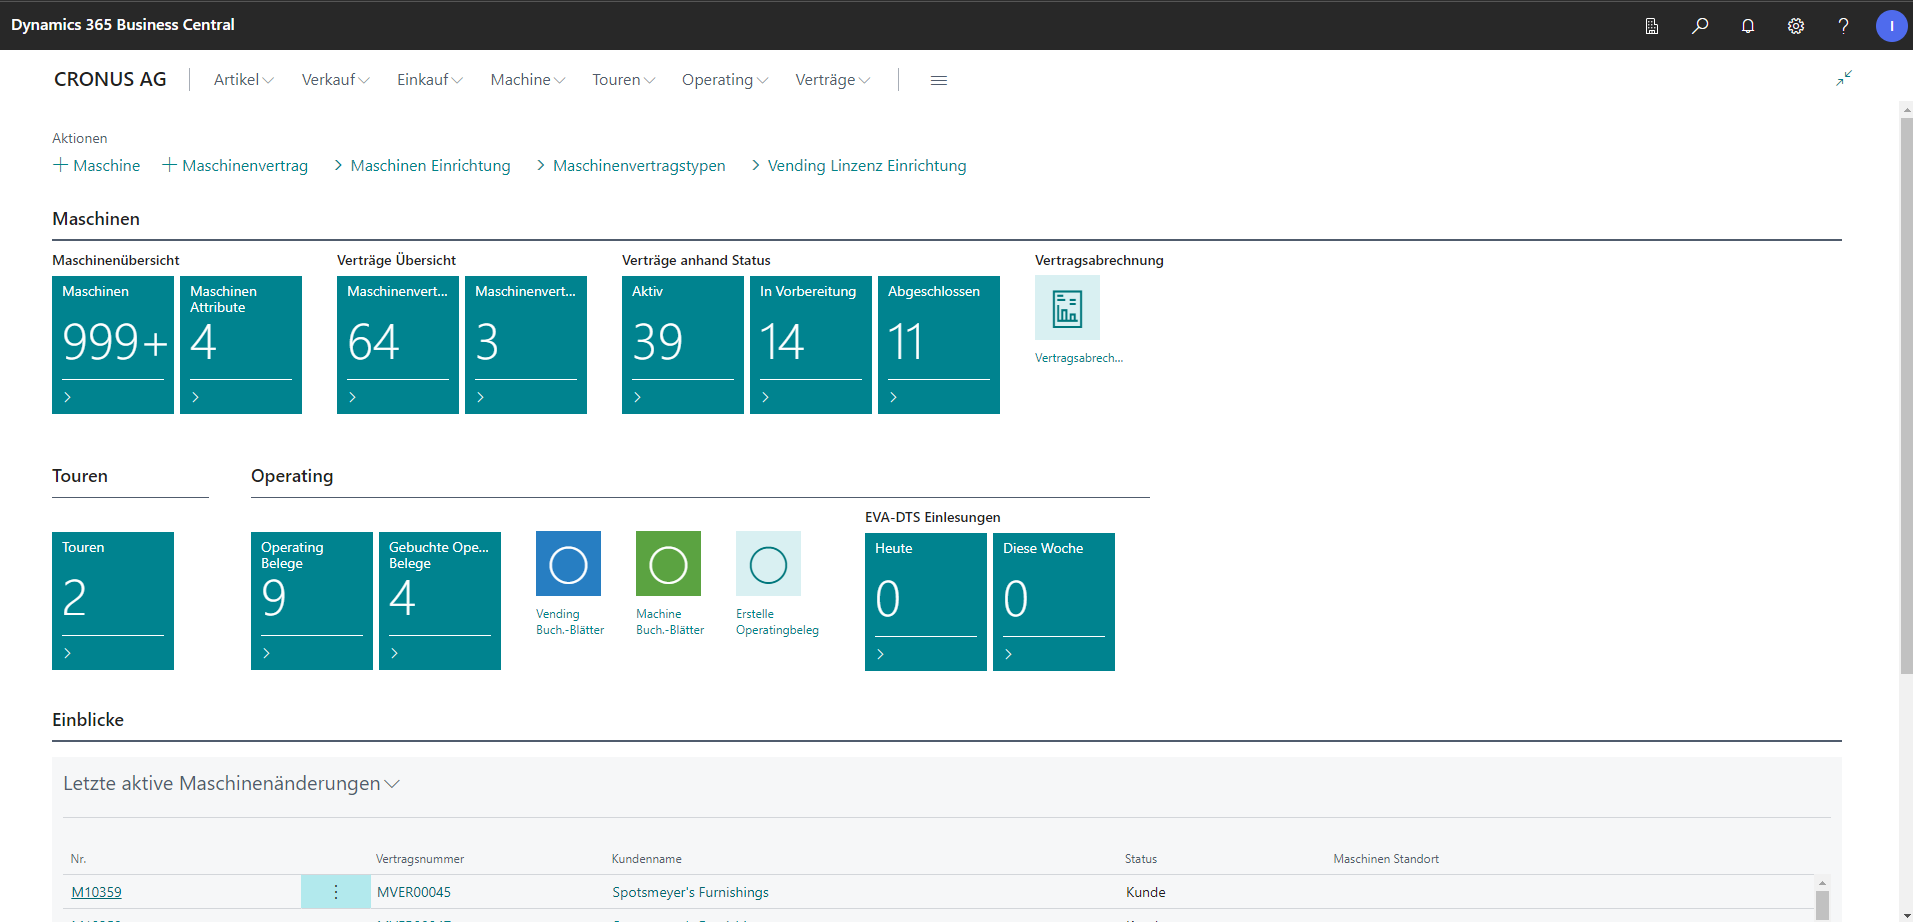Open Vending Buch.-Blätter blue circle icon
The height and width of the screenshot is (922, 1913).
568,564
